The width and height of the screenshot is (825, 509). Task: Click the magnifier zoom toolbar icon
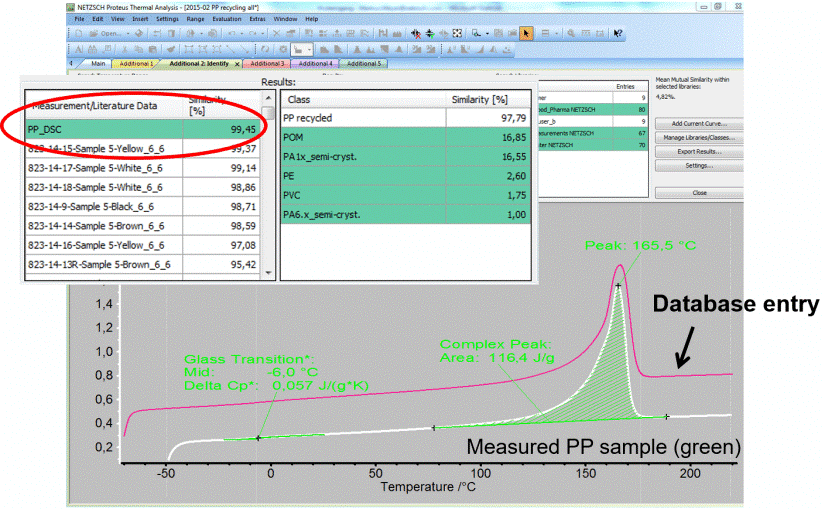tap(571, 33)
